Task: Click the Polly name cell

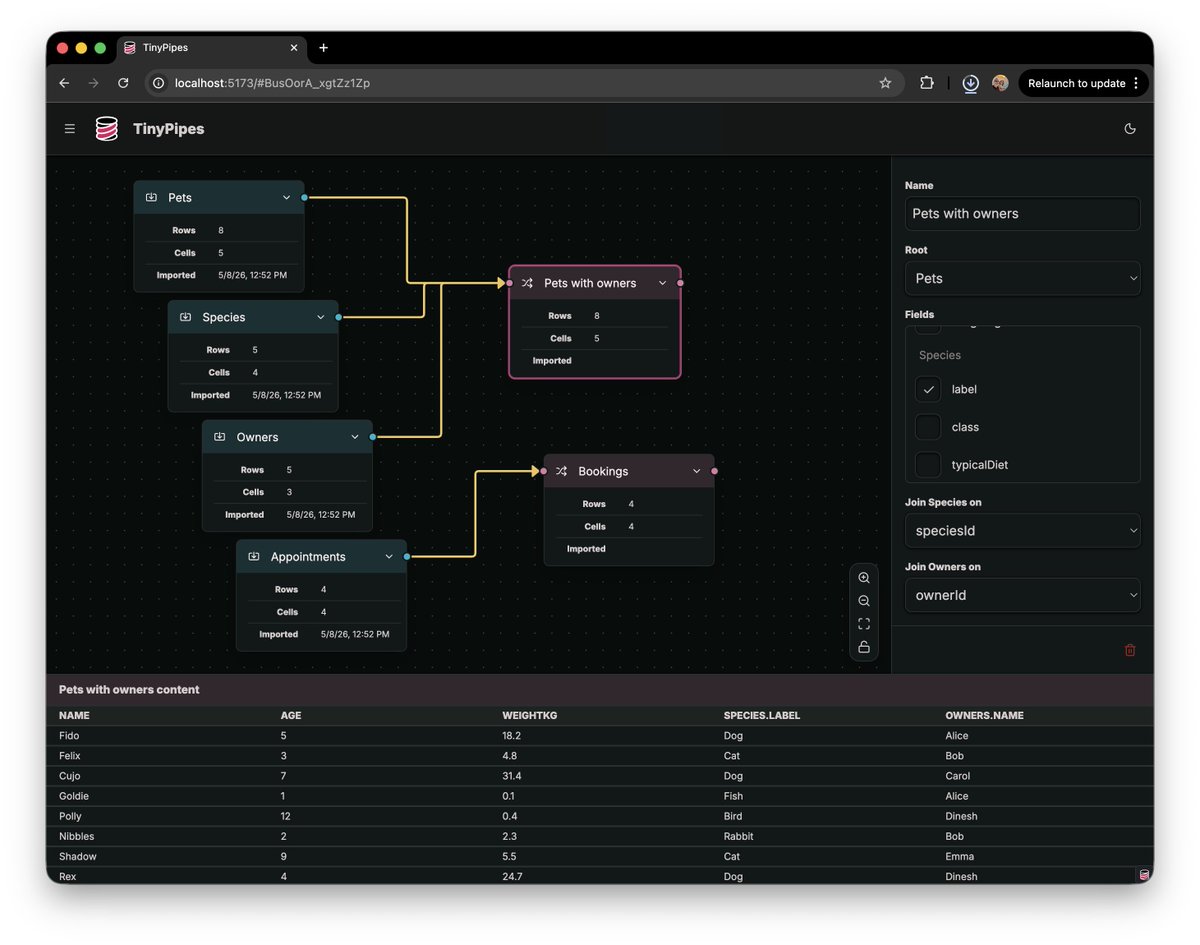Action: tap(70, 816)
